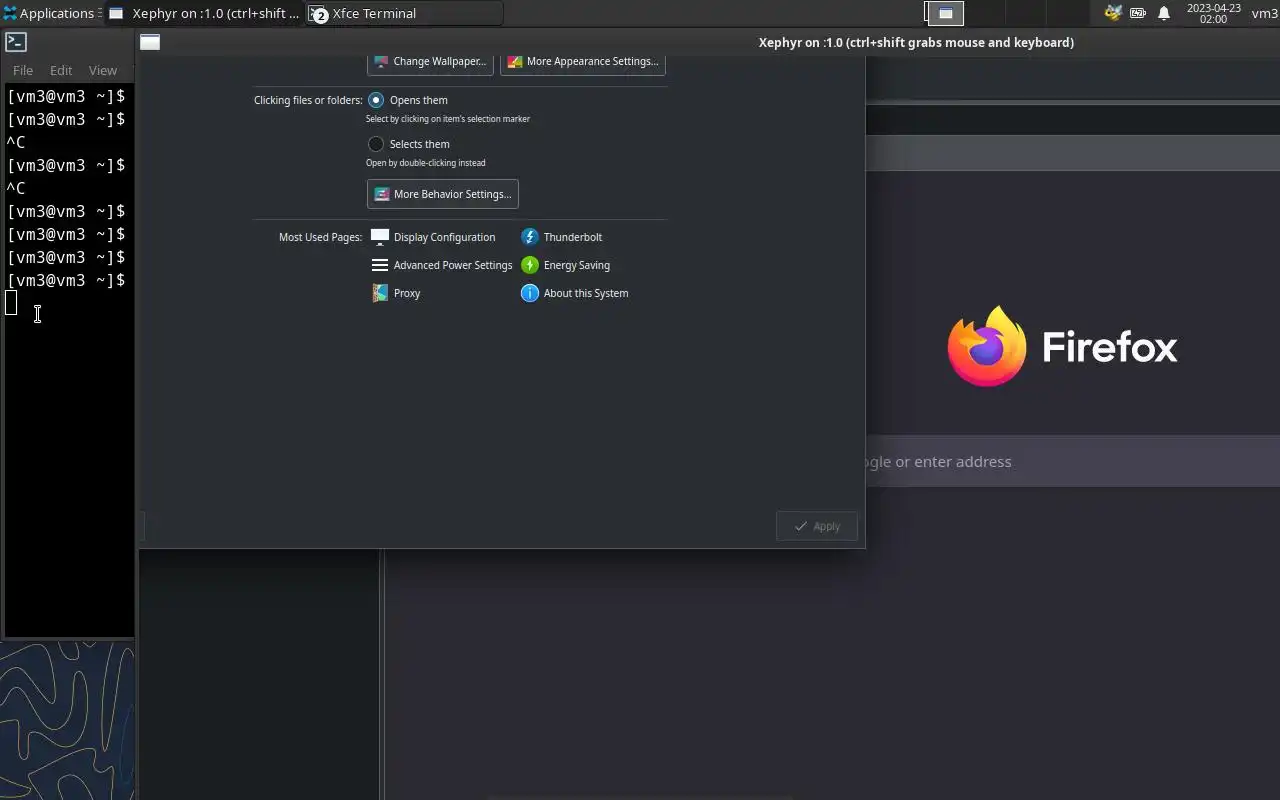The height and width of the screenshot is (800, 1280).
Task: Open the Energy Saving page
Action: pyautogui.click(x=565, y=265)
